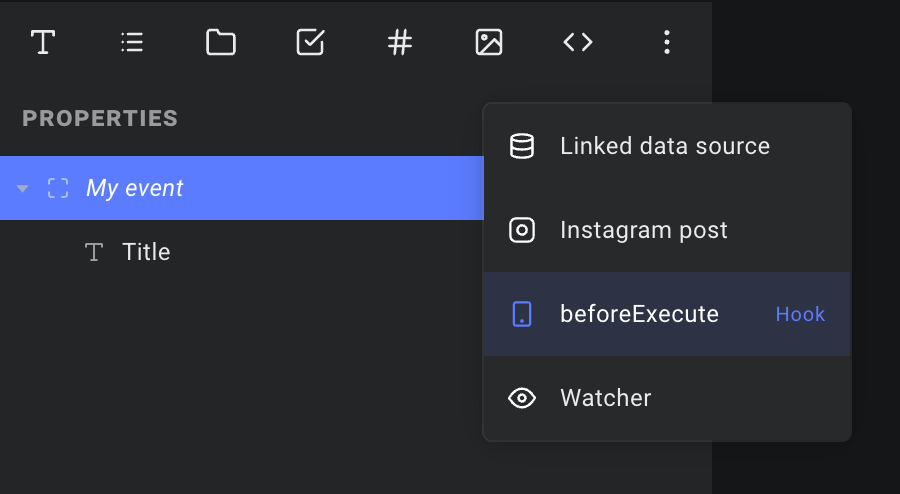Click the T icon beside Title
900x494 pixels.
[94, 252]
